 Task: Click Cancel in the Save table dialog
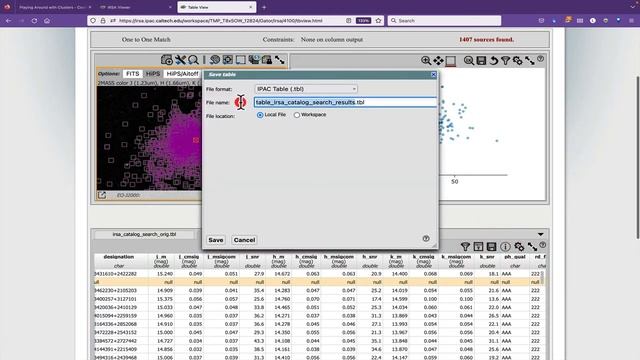coord(244,240)
